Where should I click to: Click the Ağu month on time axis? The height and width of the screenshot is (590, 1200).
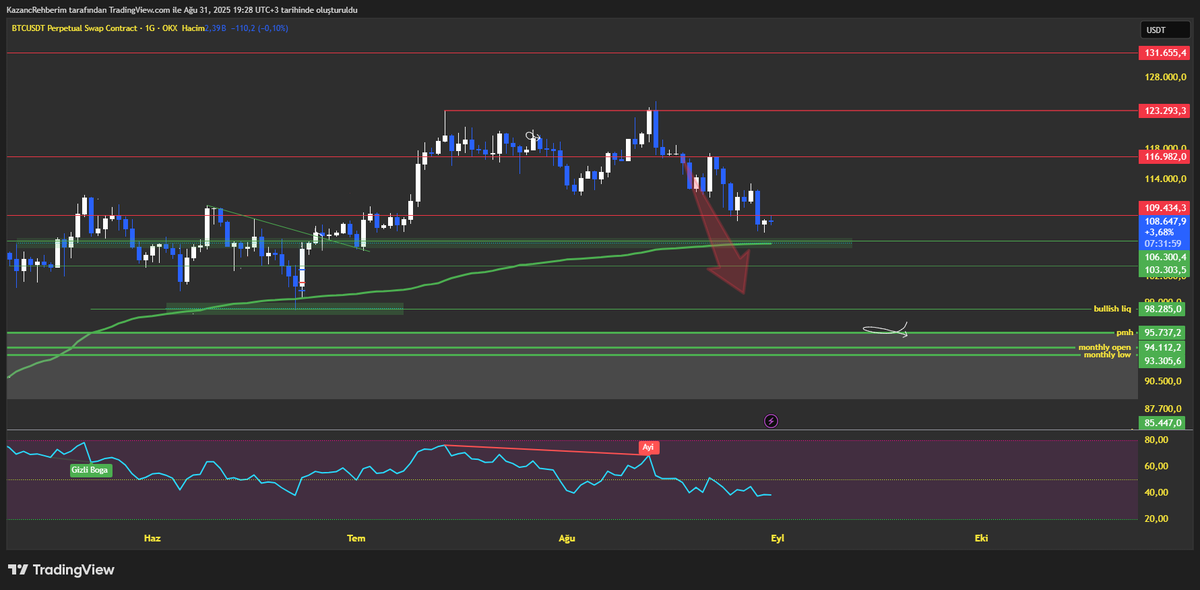click(567, 538)
